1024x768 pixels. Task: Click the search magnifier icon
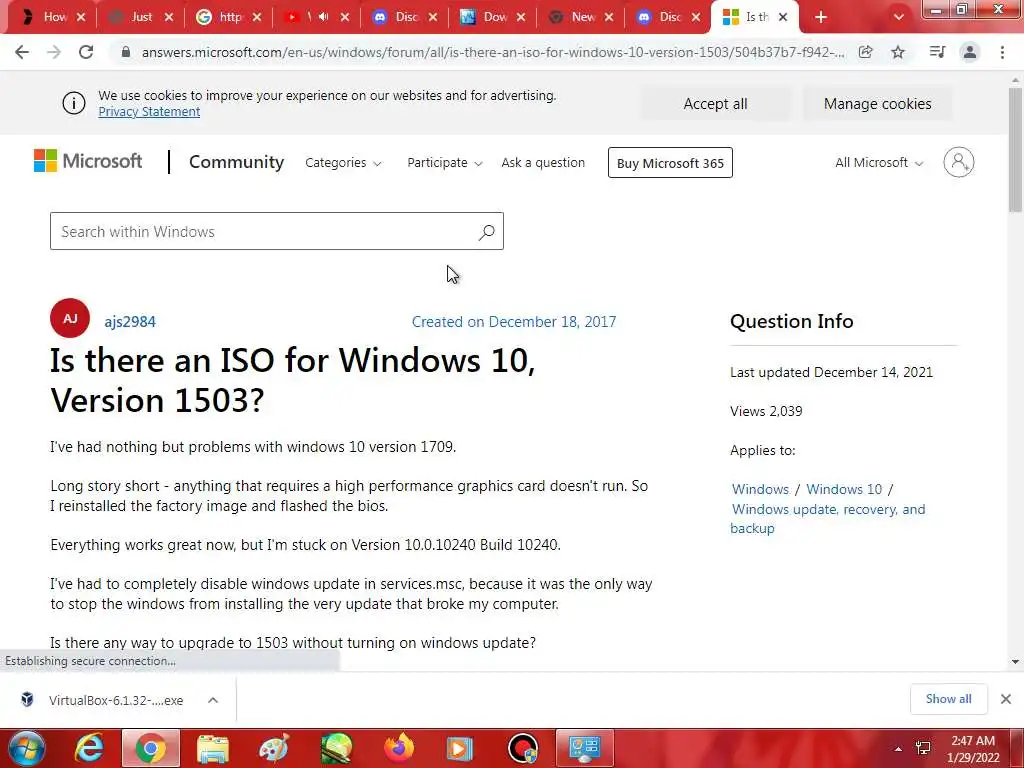tap(487, 232)
